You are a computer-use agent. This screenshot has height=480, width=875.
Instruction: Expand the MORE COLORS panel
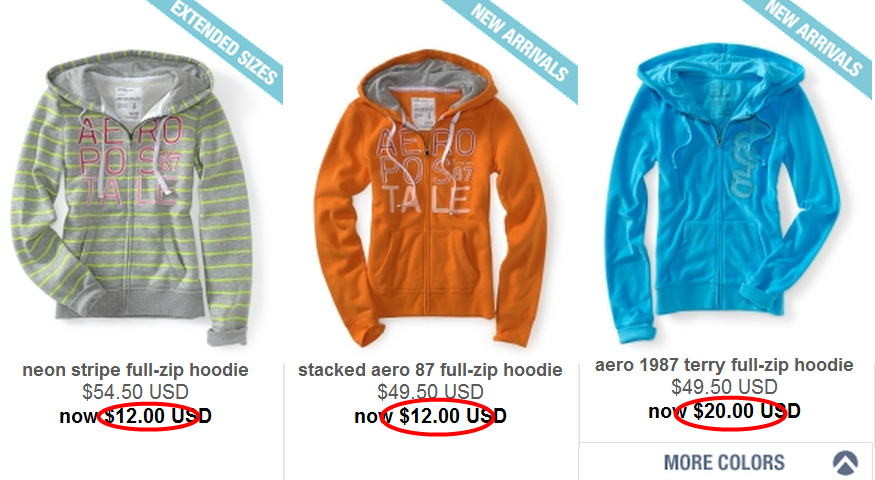coord(725,462)
